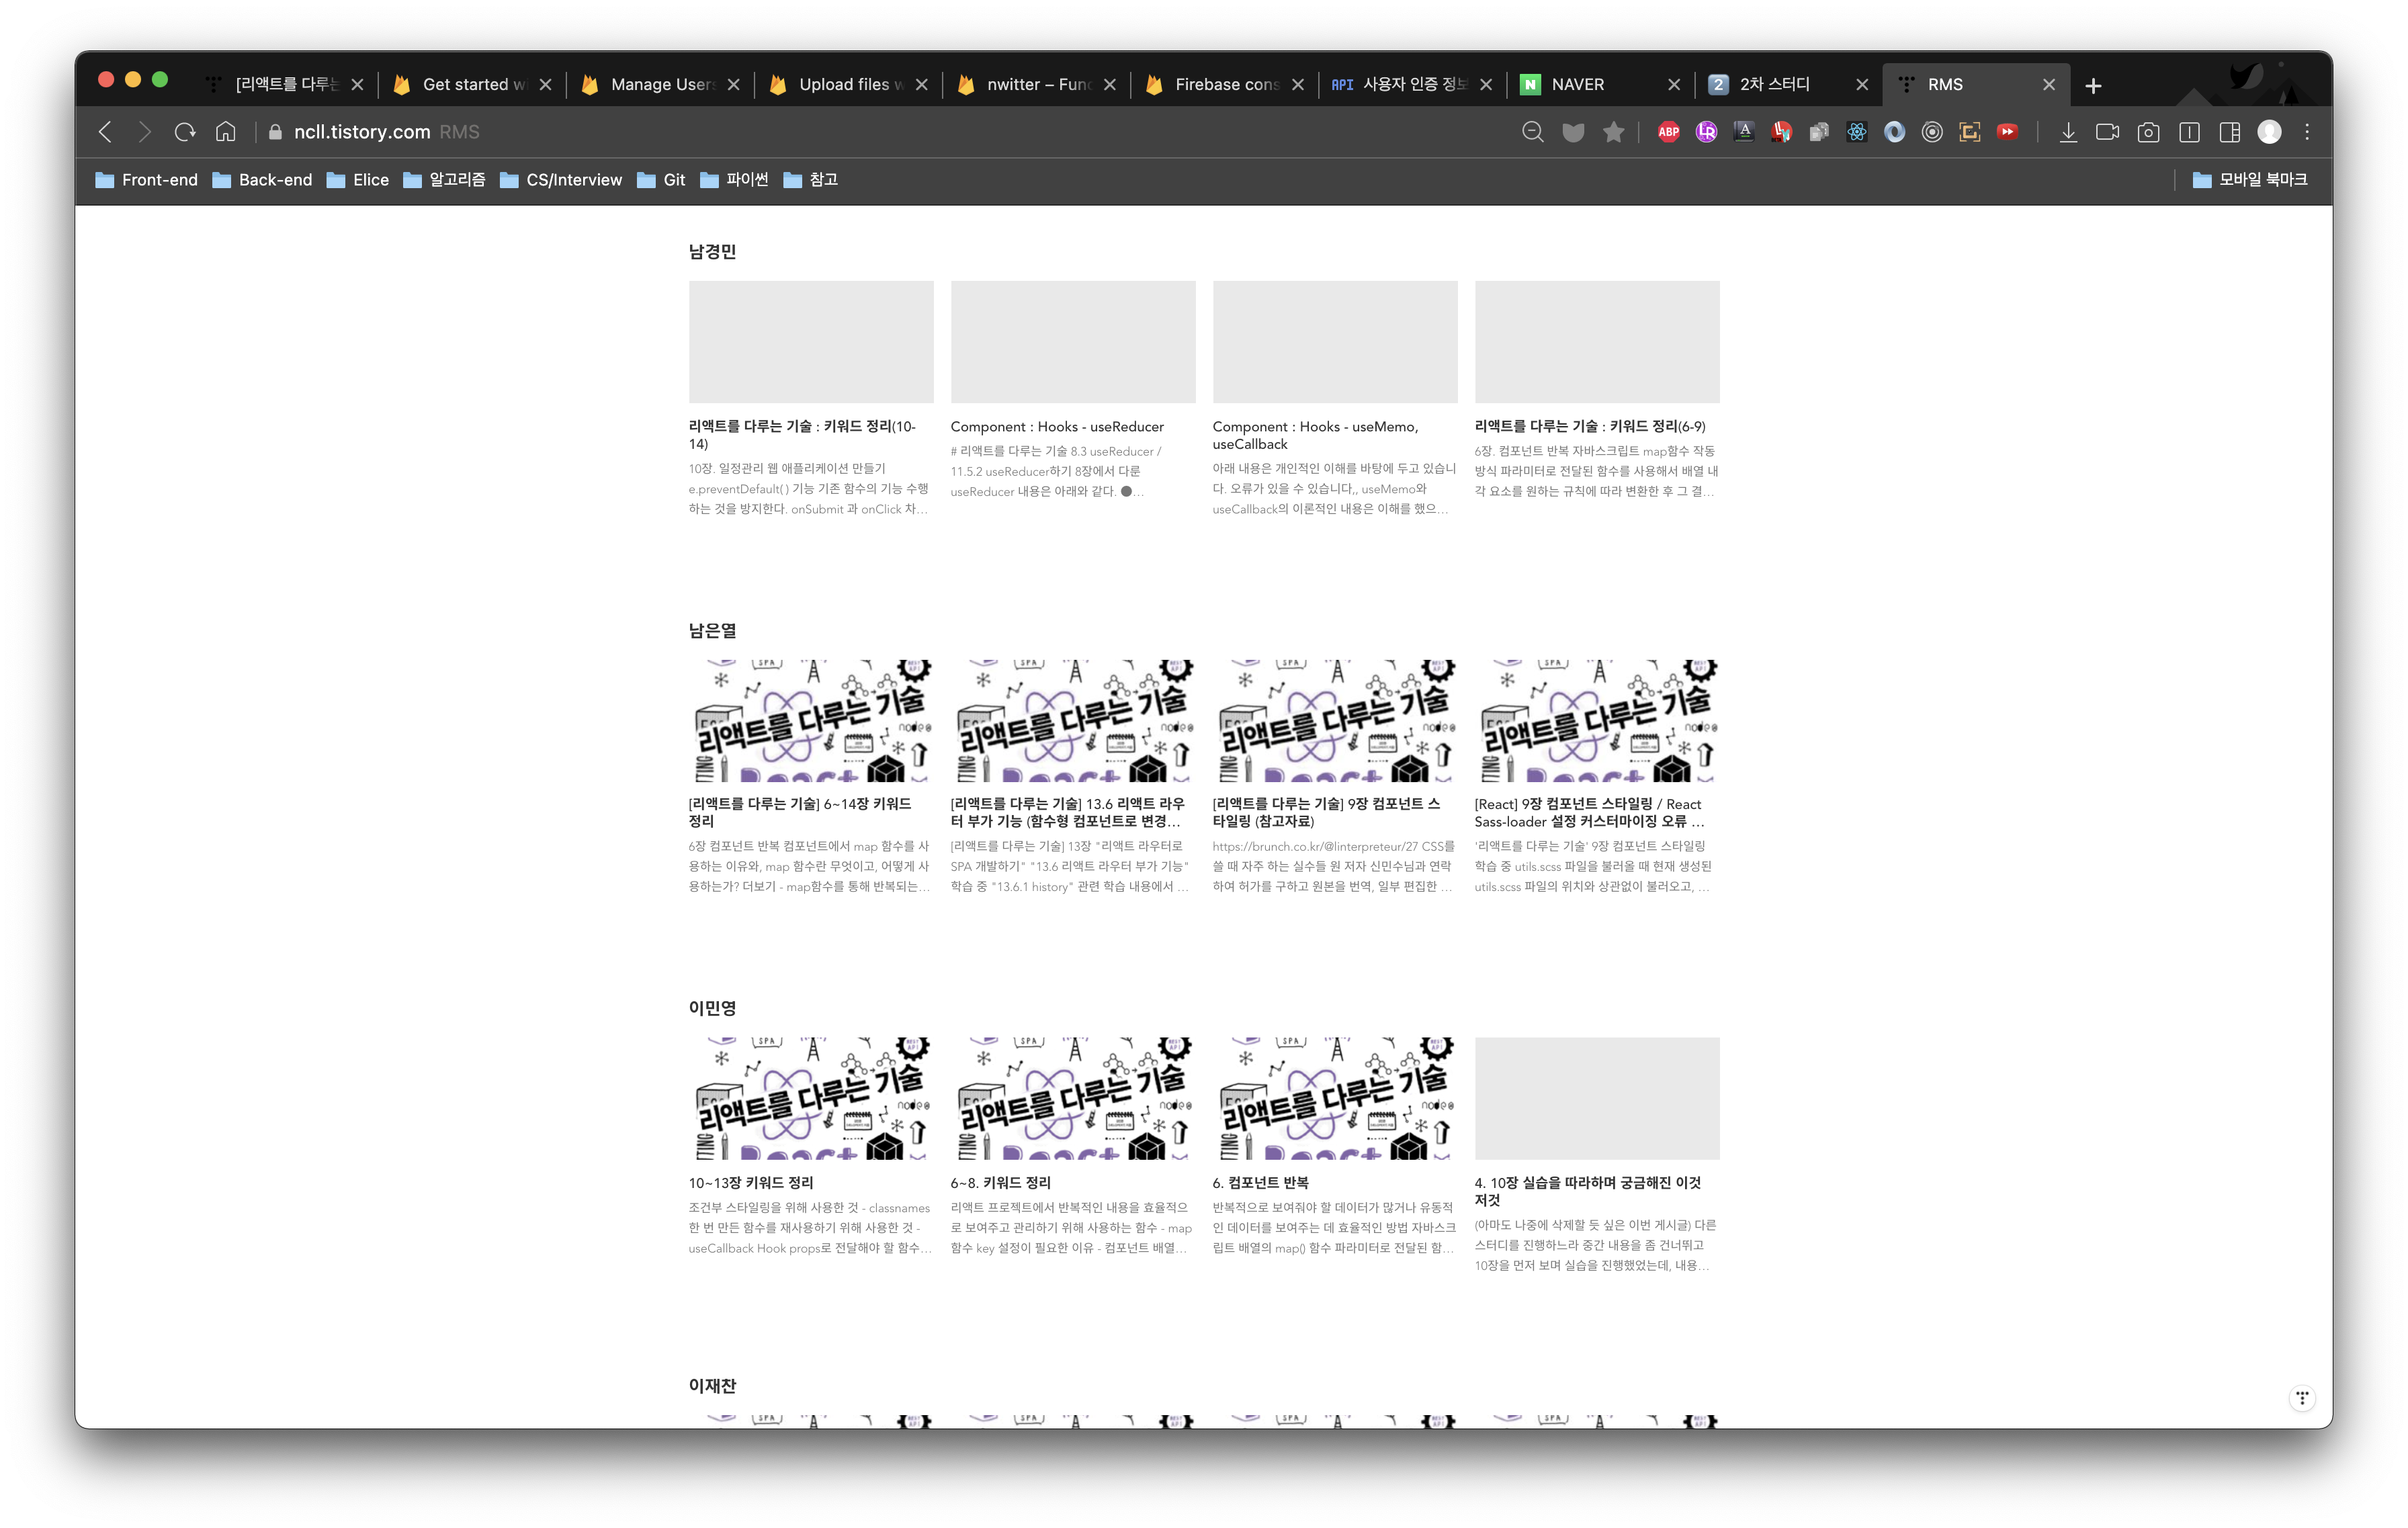The image size is (2408, 1528).
Task: Open the purple LR extension icon
Action: (1706, 132)
